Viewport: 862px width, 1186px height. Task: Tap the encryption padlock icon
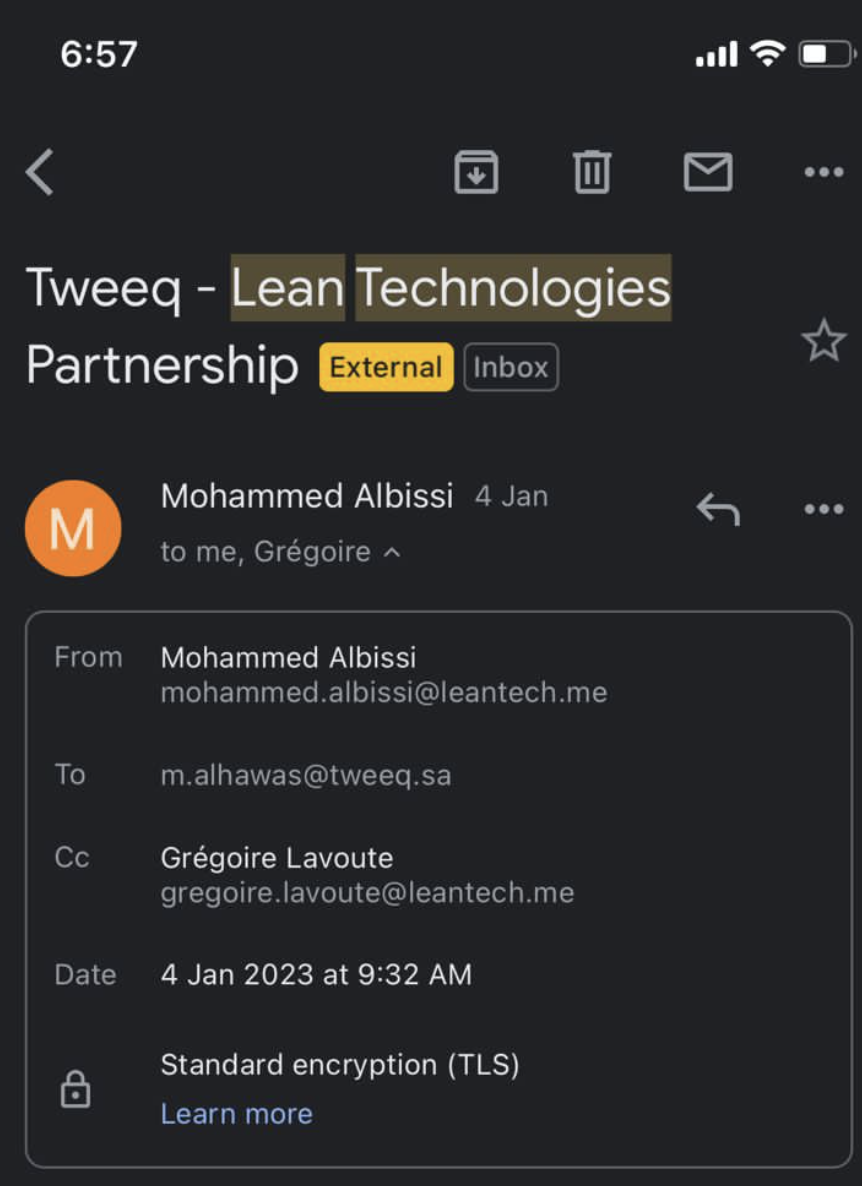click(75, 1090)
